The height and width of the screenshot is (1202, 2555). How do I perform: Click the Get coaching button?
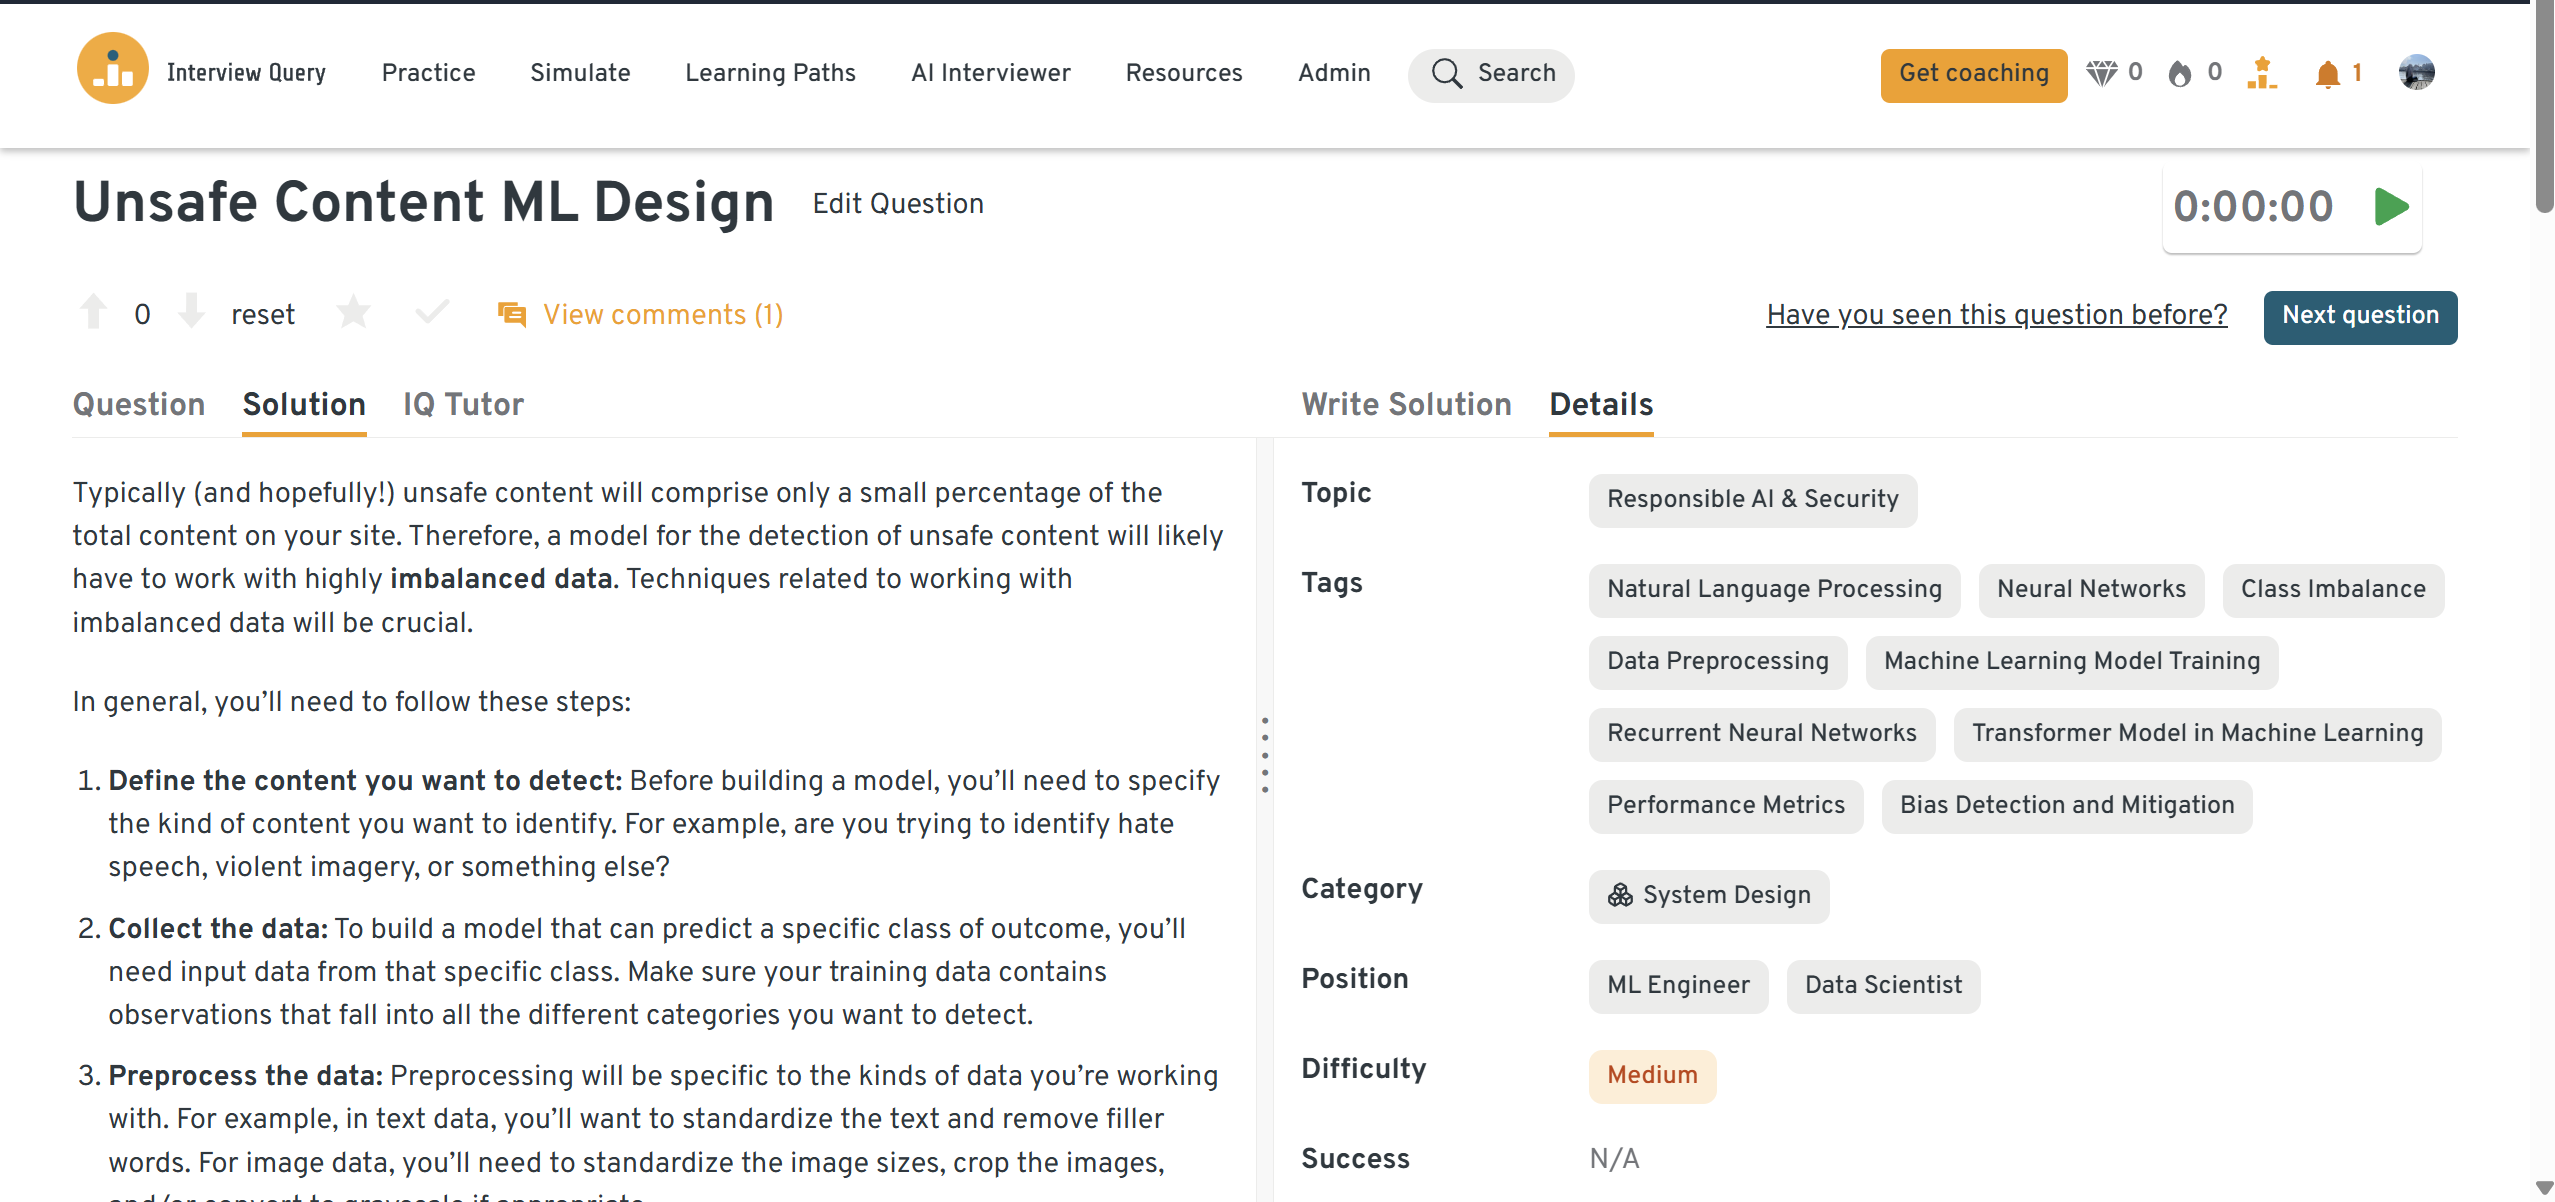pyautogui.click(x=1973, y=74)
